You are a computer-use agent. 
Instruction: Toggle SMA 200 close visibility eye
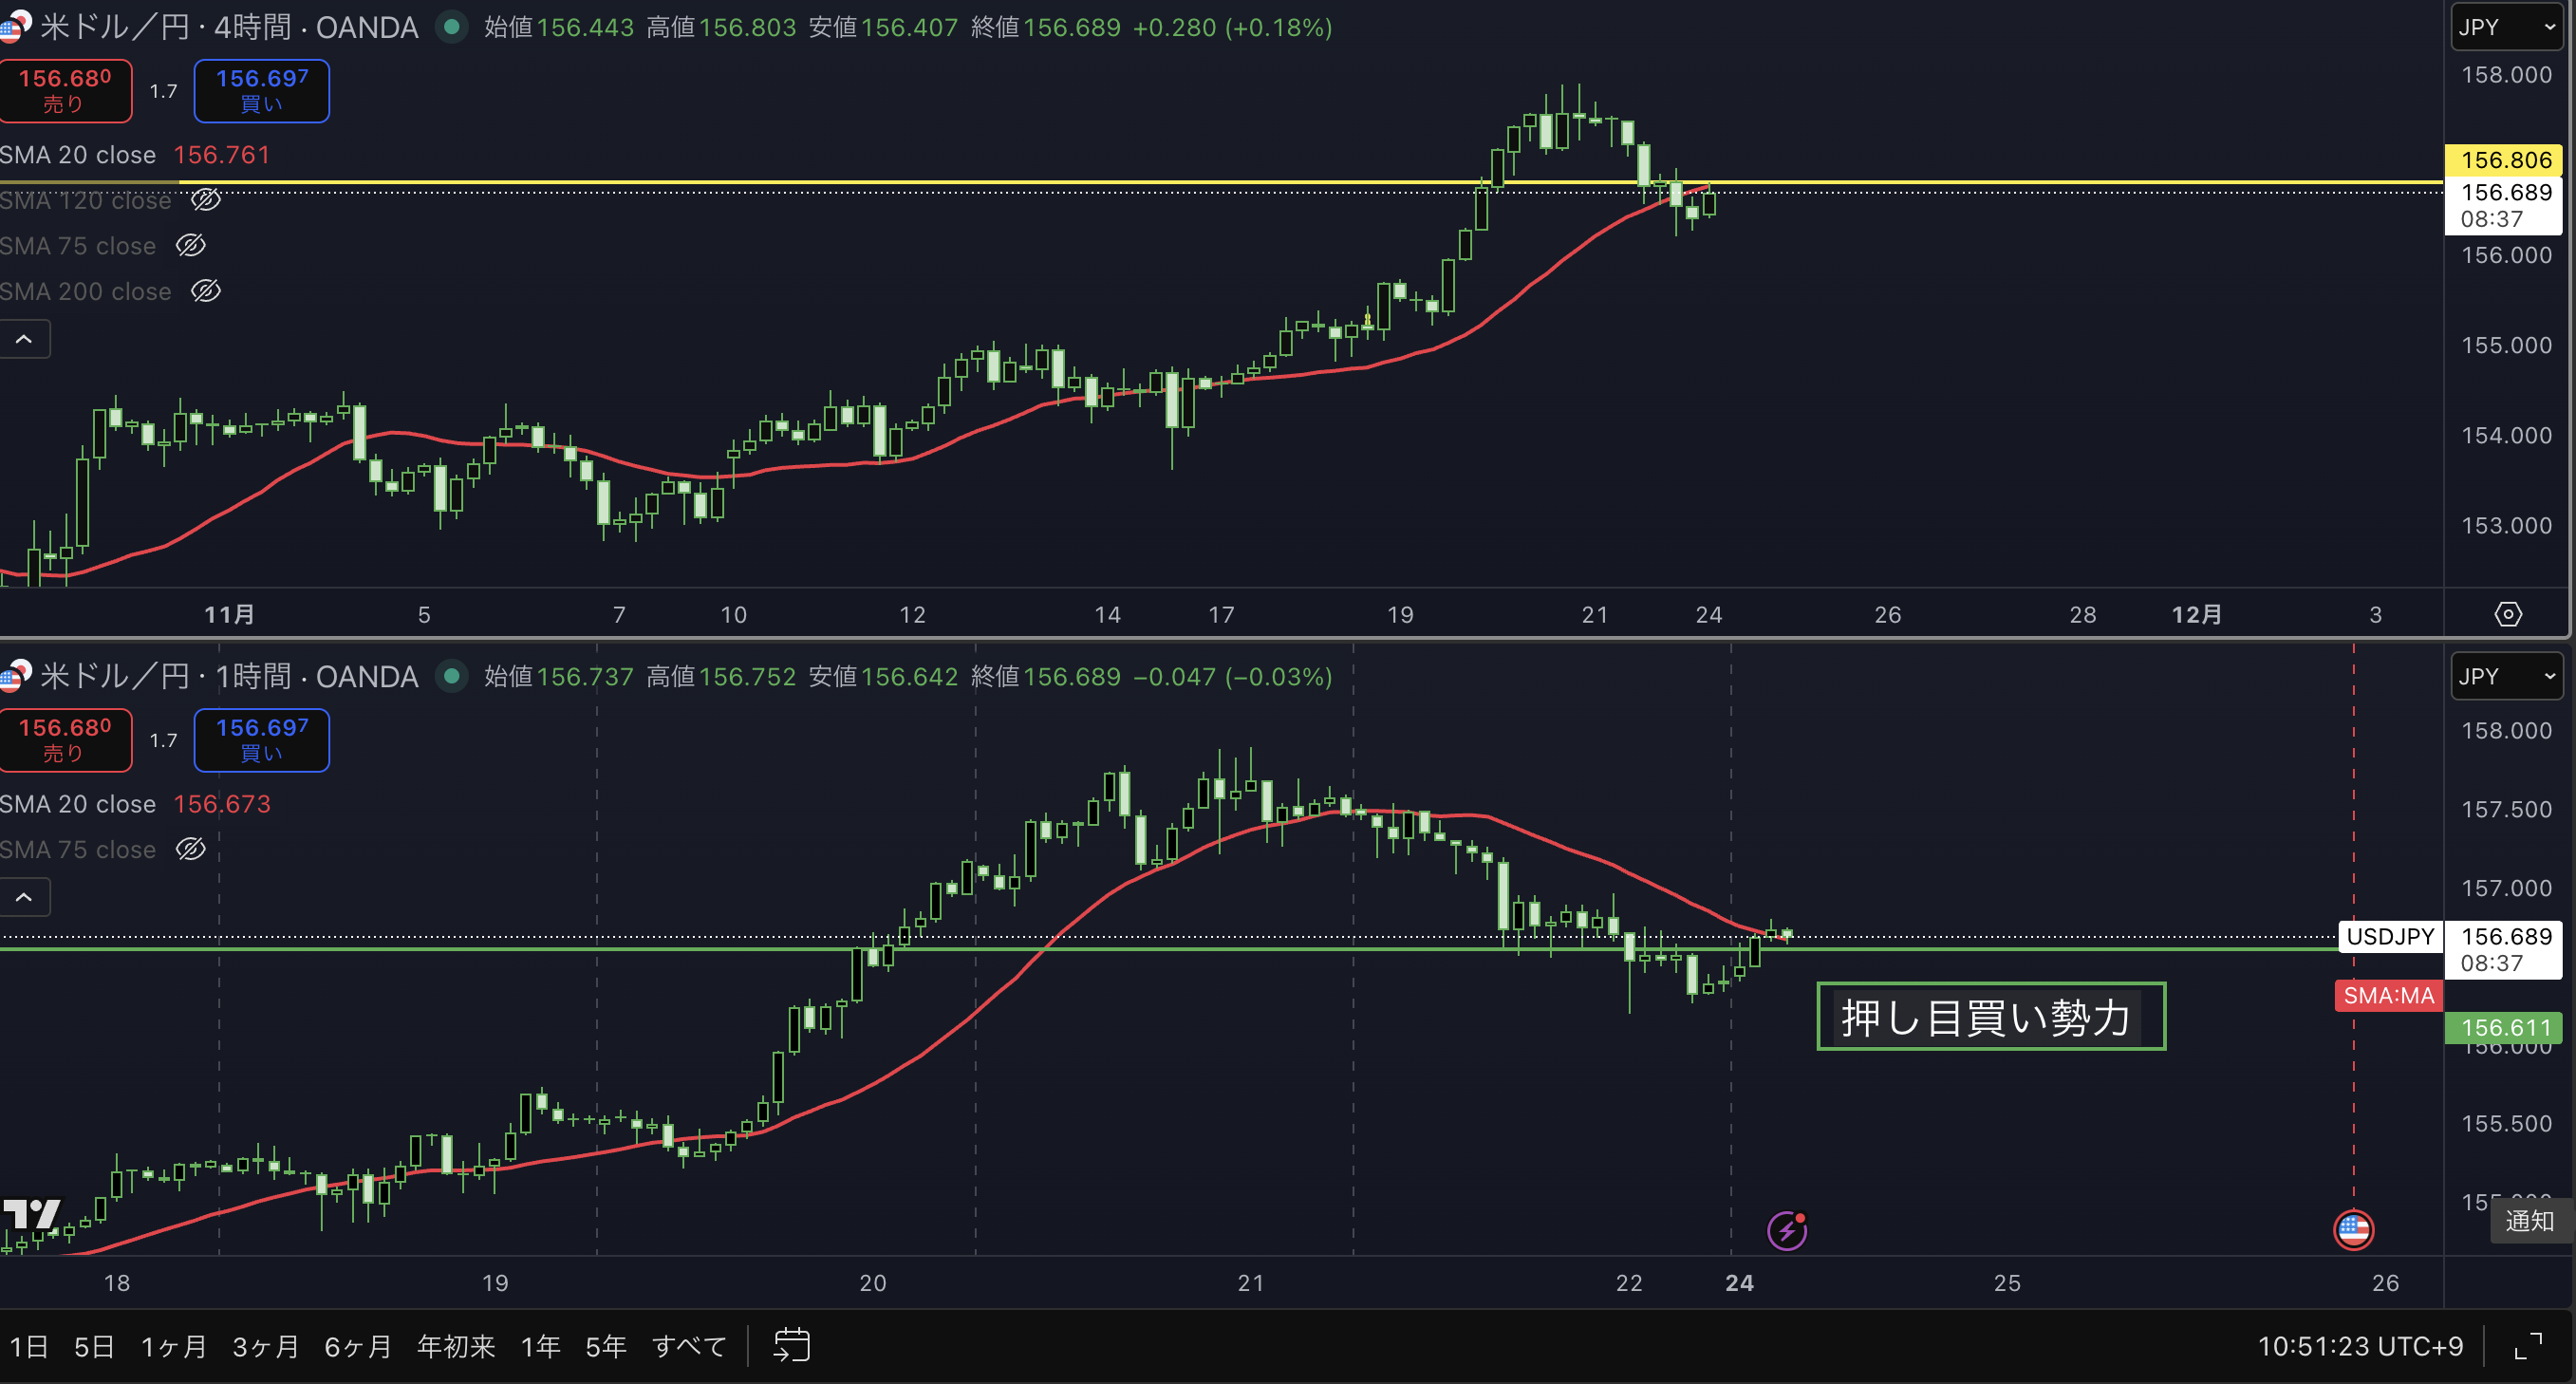(x=206, y=291)
